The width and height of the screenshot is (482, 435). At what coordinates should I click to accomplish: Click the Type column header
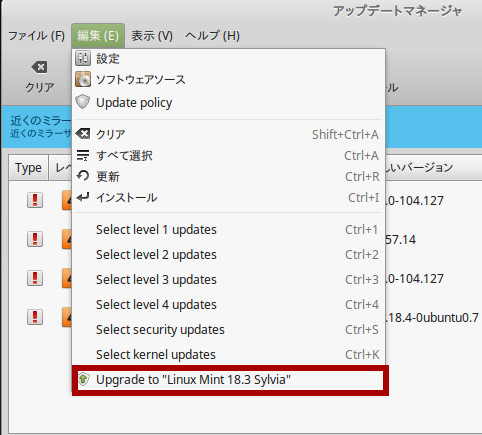[28, 168]
